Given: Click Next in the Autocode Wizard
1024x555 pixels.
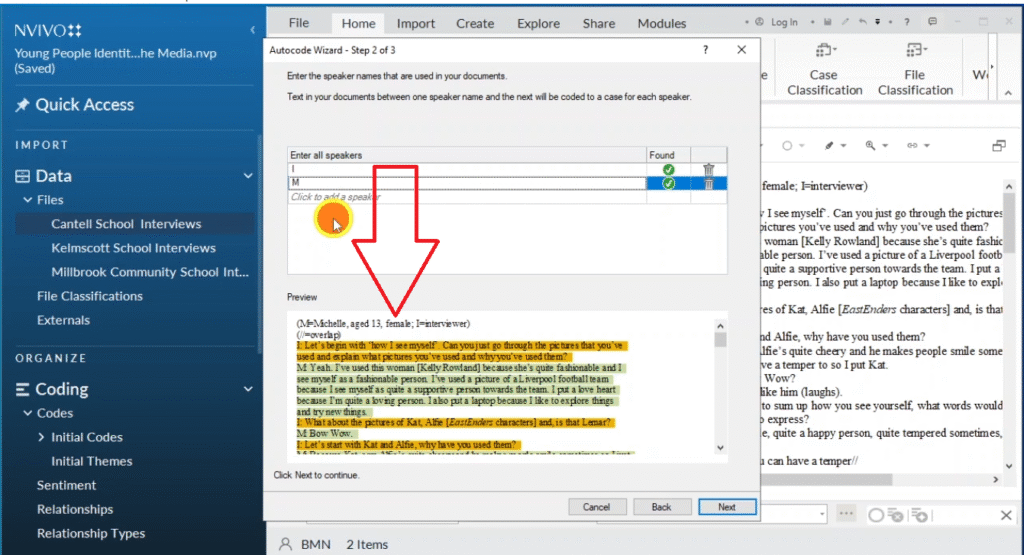Looking at the screenshot, I should [x=727, y=507].
